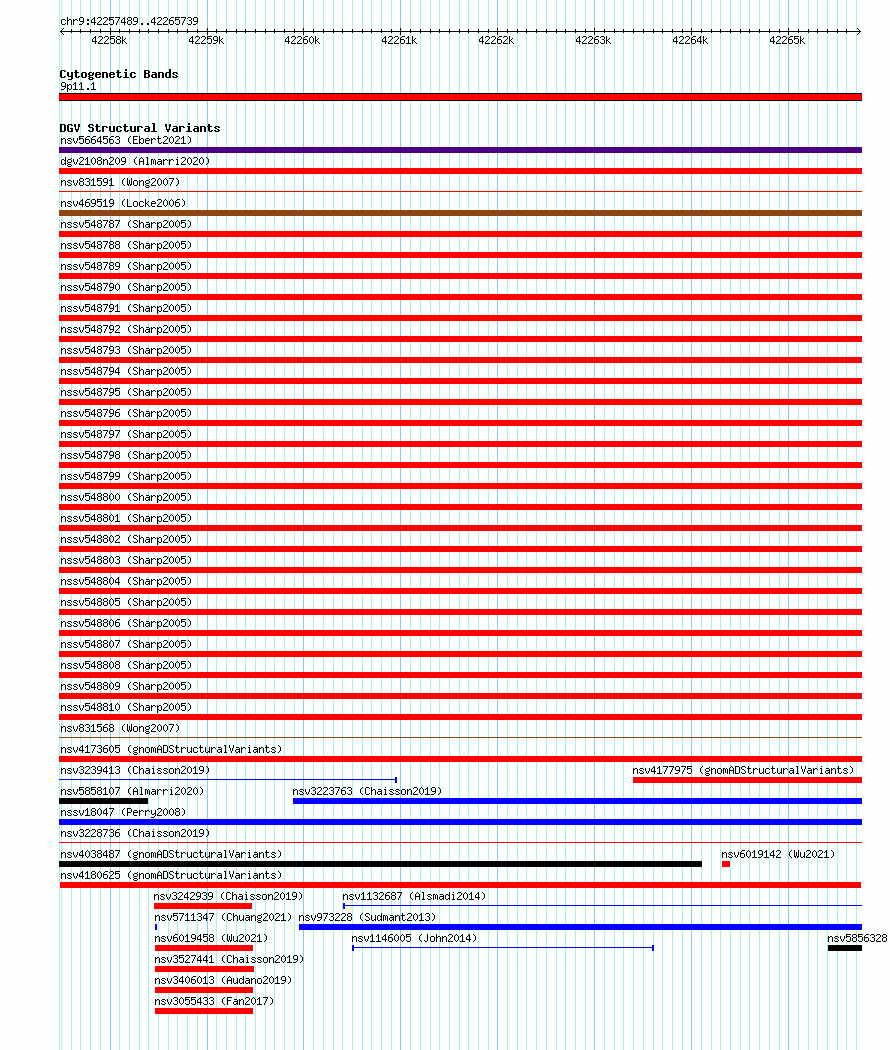Open nssv548803 (Sharp2005) variant
The width and height of the screenshot is (890, 1050).
(x=126, y=560)
